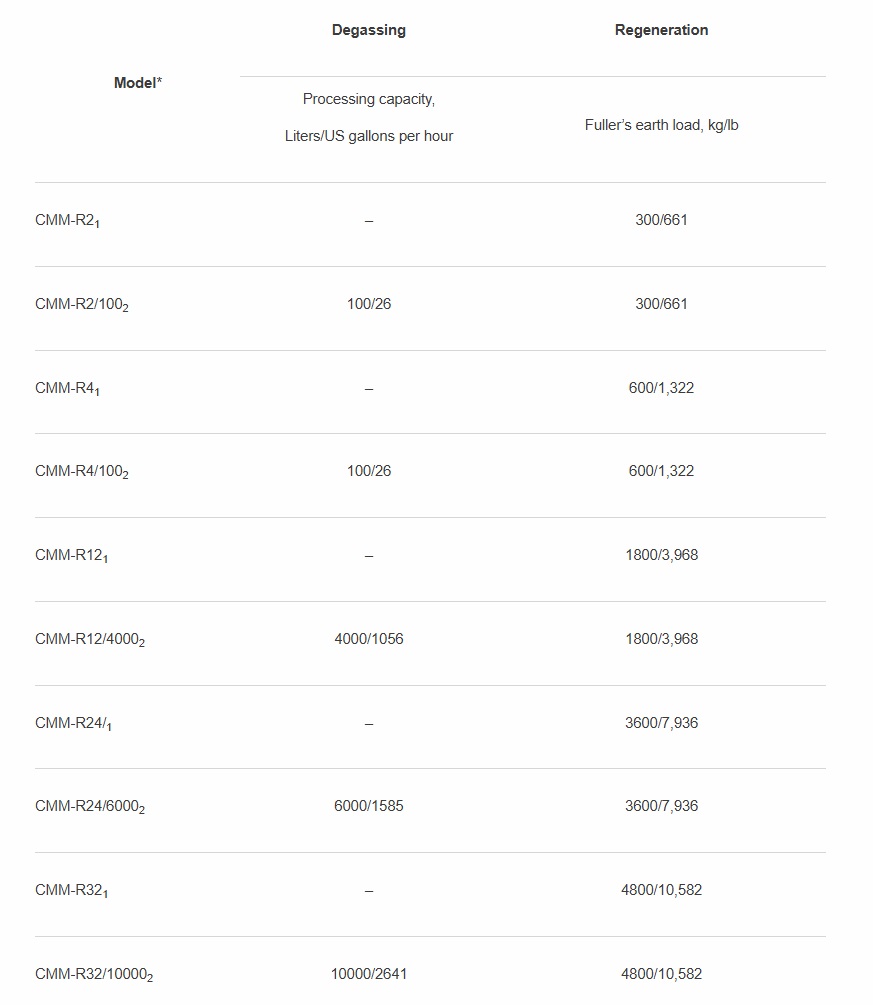Viewport: 873px width, 1005px height.
Task: Click the CMM-R32 model row label
Action: [71, 891]
